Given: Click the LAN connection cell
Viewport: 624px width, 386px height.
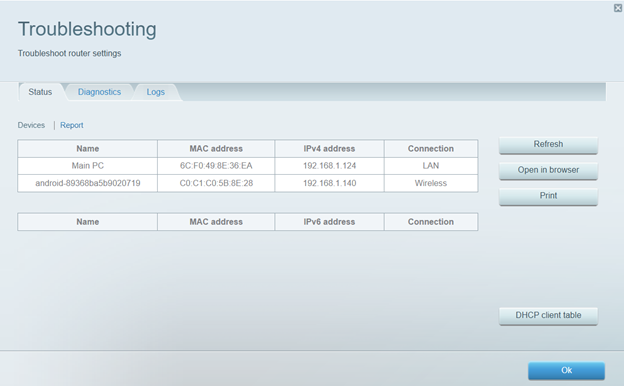Looking at the screenshot, I should pyautogui.click(x=431, y=166).
